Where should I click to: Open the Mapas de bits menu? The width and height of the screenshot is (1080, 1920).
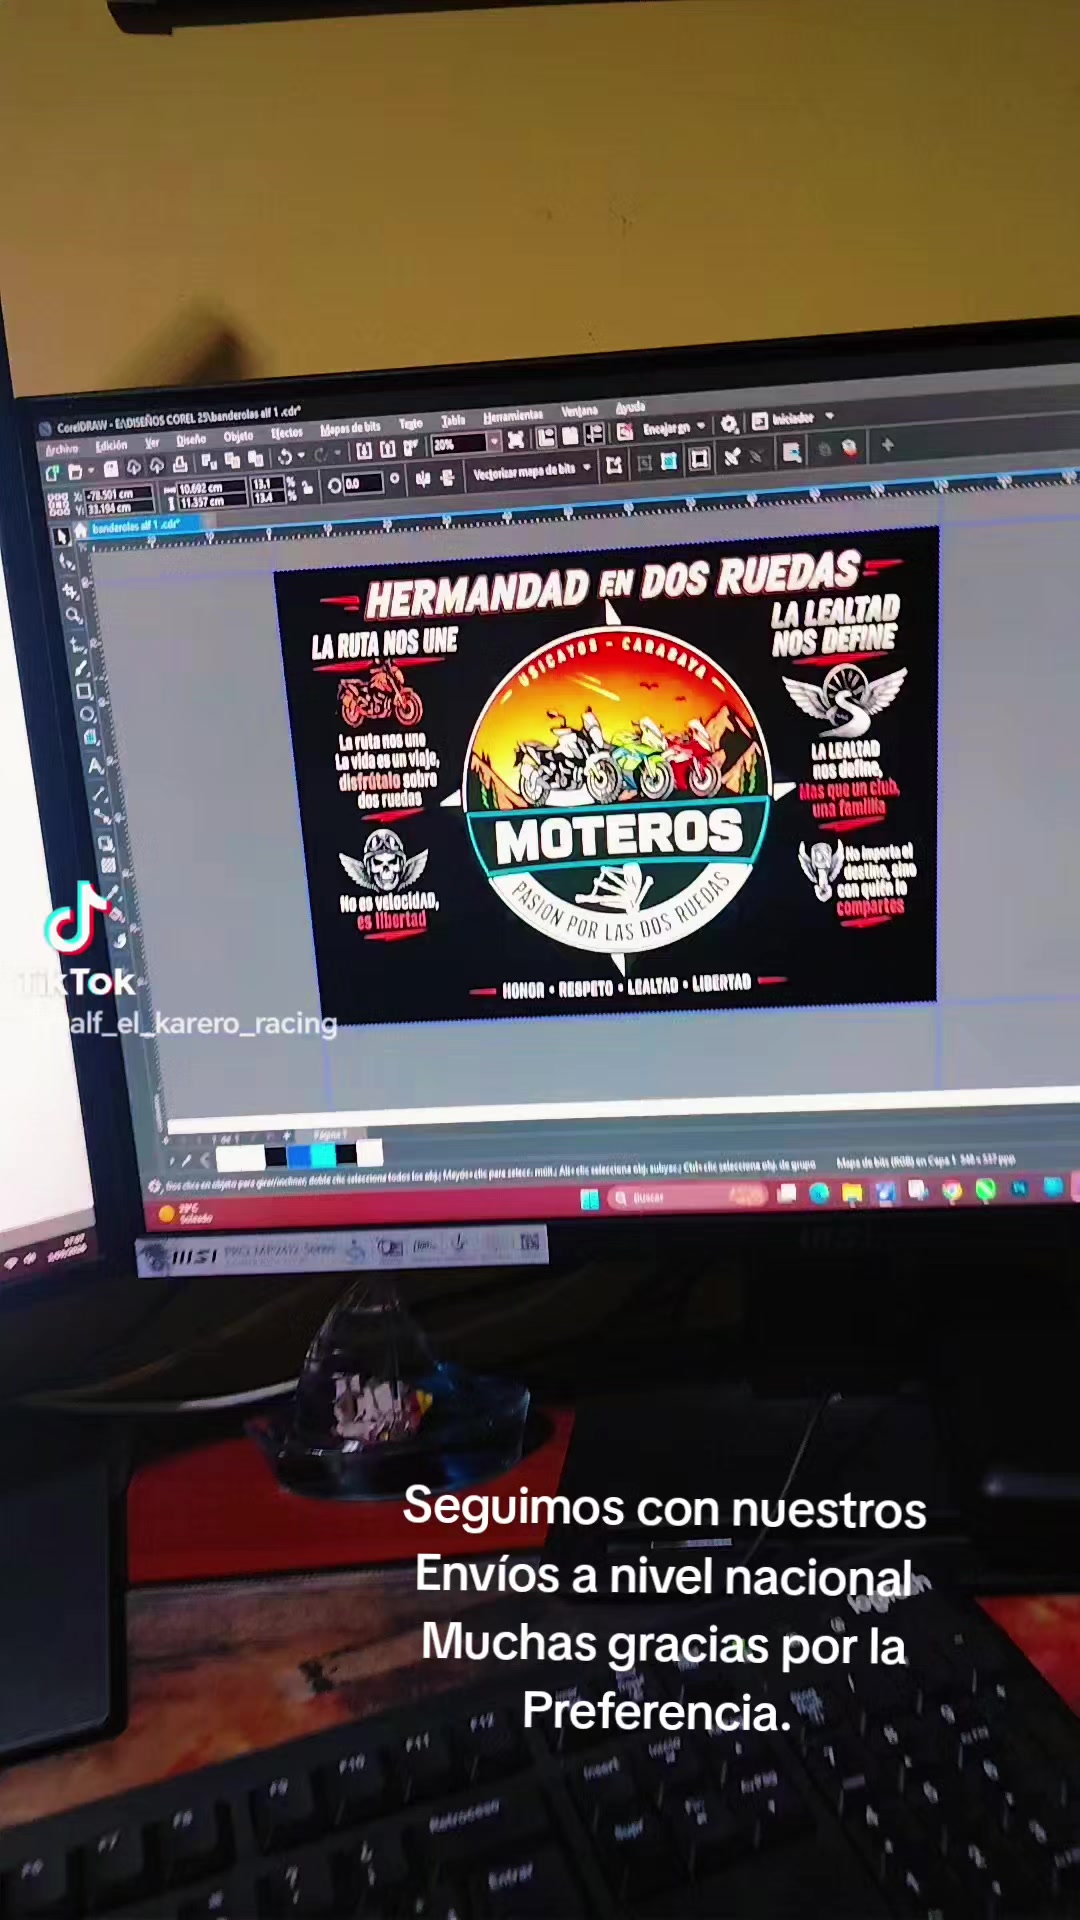point(350,429)
